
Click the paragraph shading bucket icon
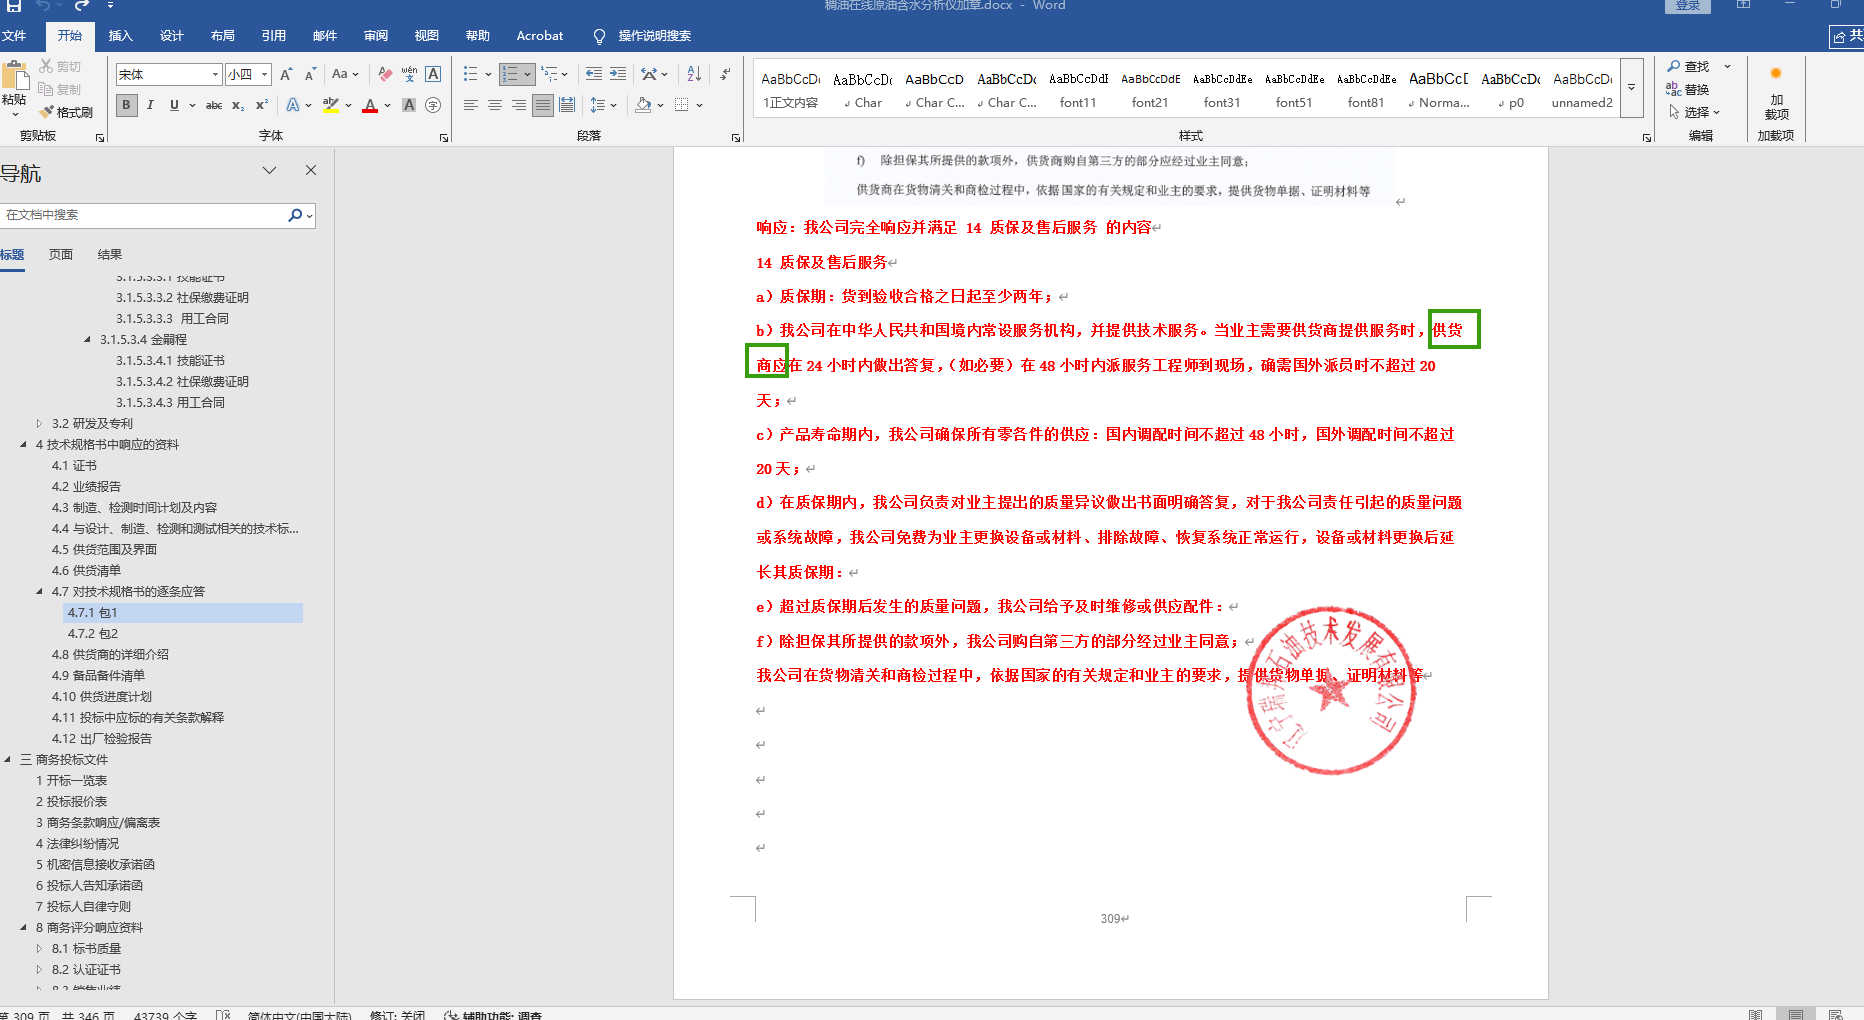[643, 105]
